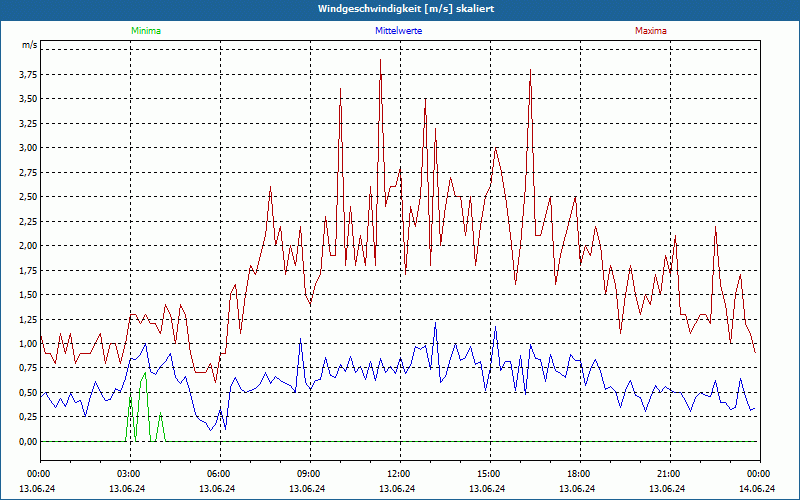This screenshot has width=800, height=500.
Task: Click the red Maxima peak near 16:20
Action: 531,70
